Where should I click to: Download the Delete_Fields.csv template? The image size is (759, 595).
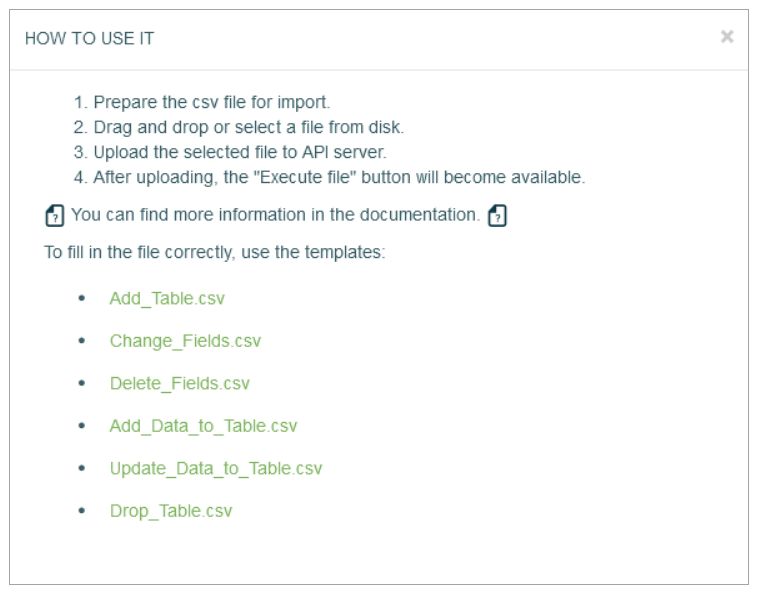tap(180, 384)
